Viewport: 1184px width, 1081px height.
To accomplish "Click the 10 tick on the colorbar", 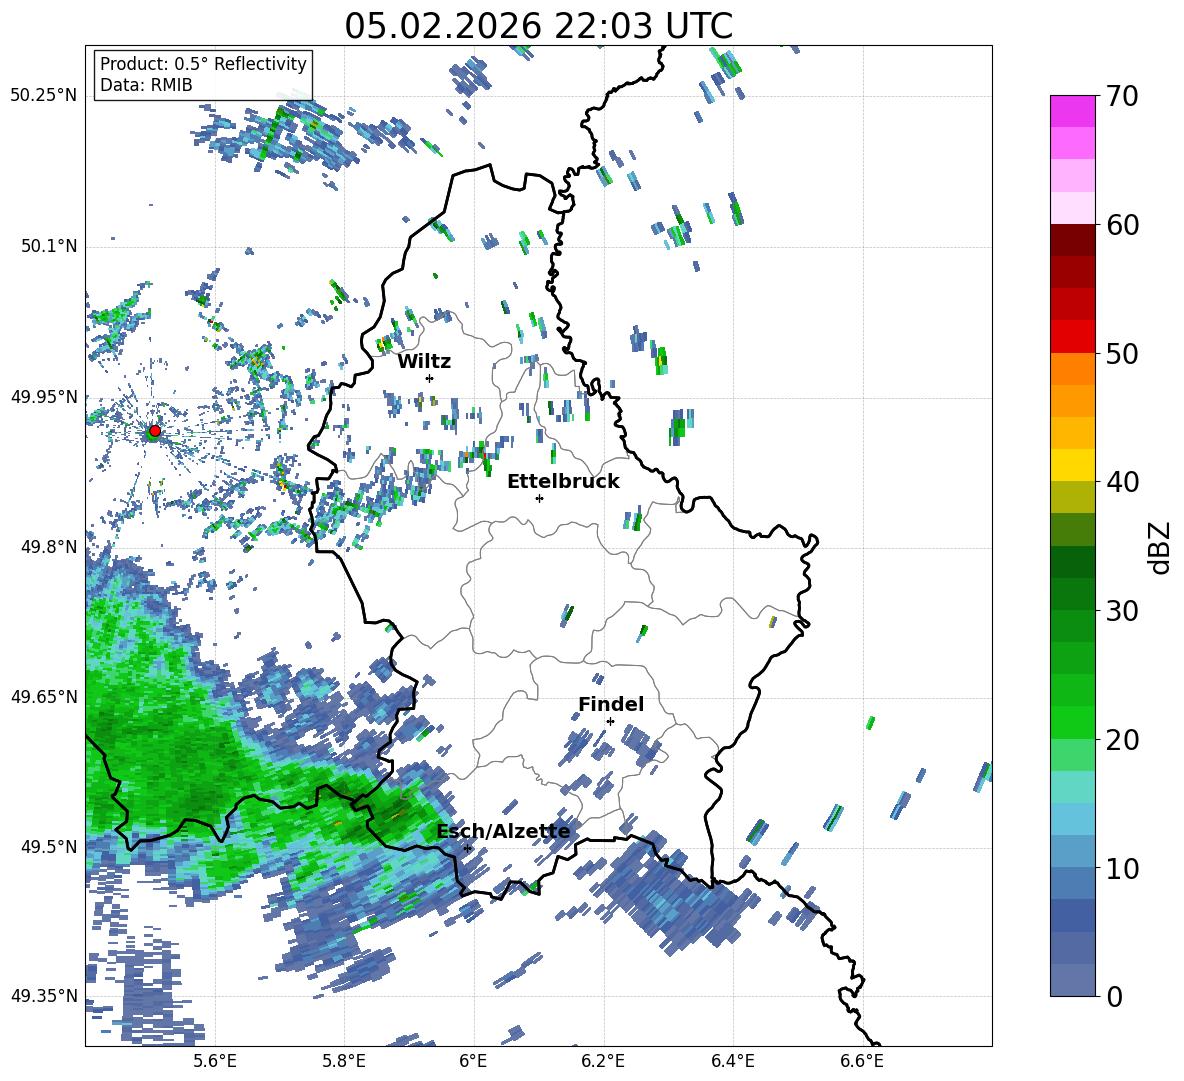I will click(x=1122, y=868).
